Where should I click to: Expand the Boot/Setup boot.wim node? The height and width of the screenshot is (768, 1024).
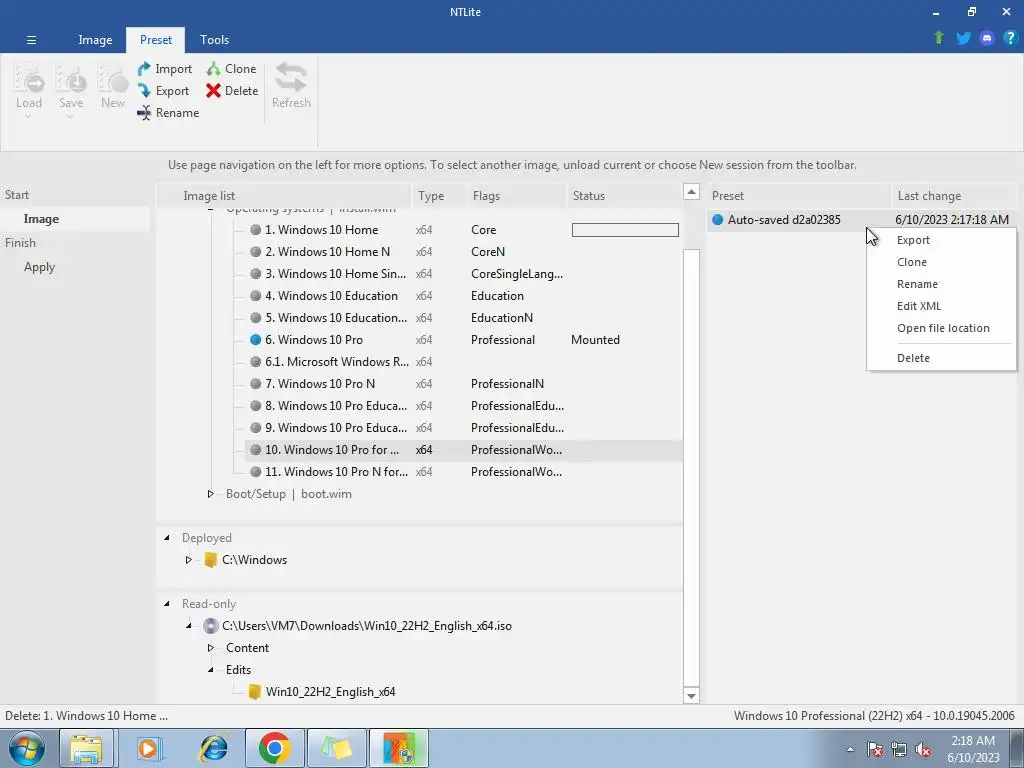[210, 494]
